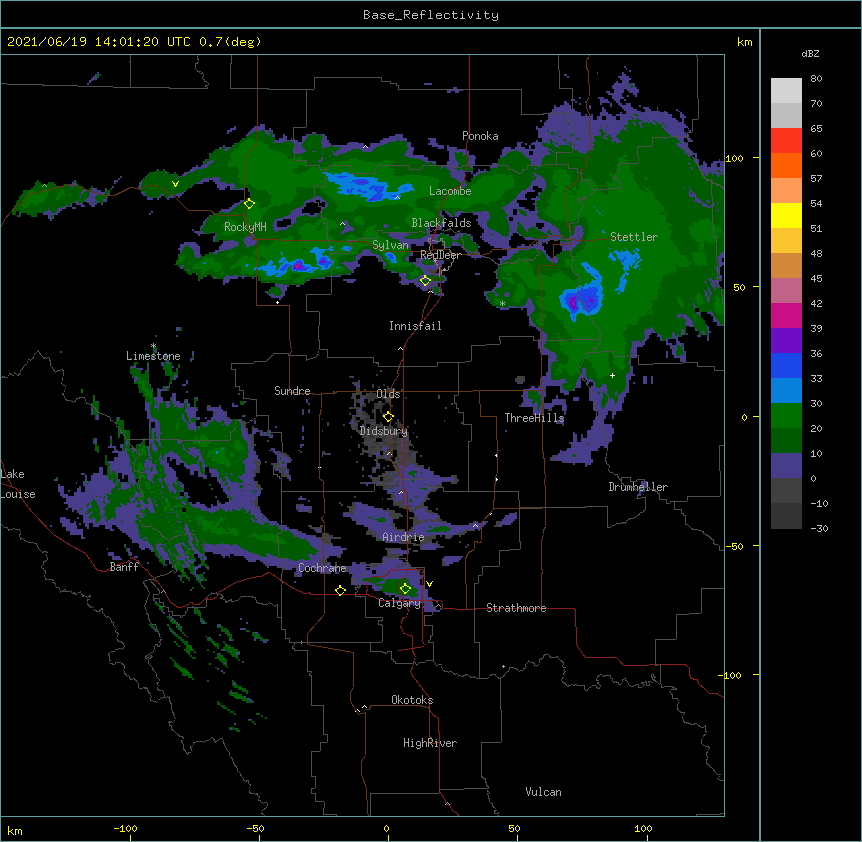Click the yellow V marker east of Calgary
This screenshot has height=842, width=862.
coord(429,584)
